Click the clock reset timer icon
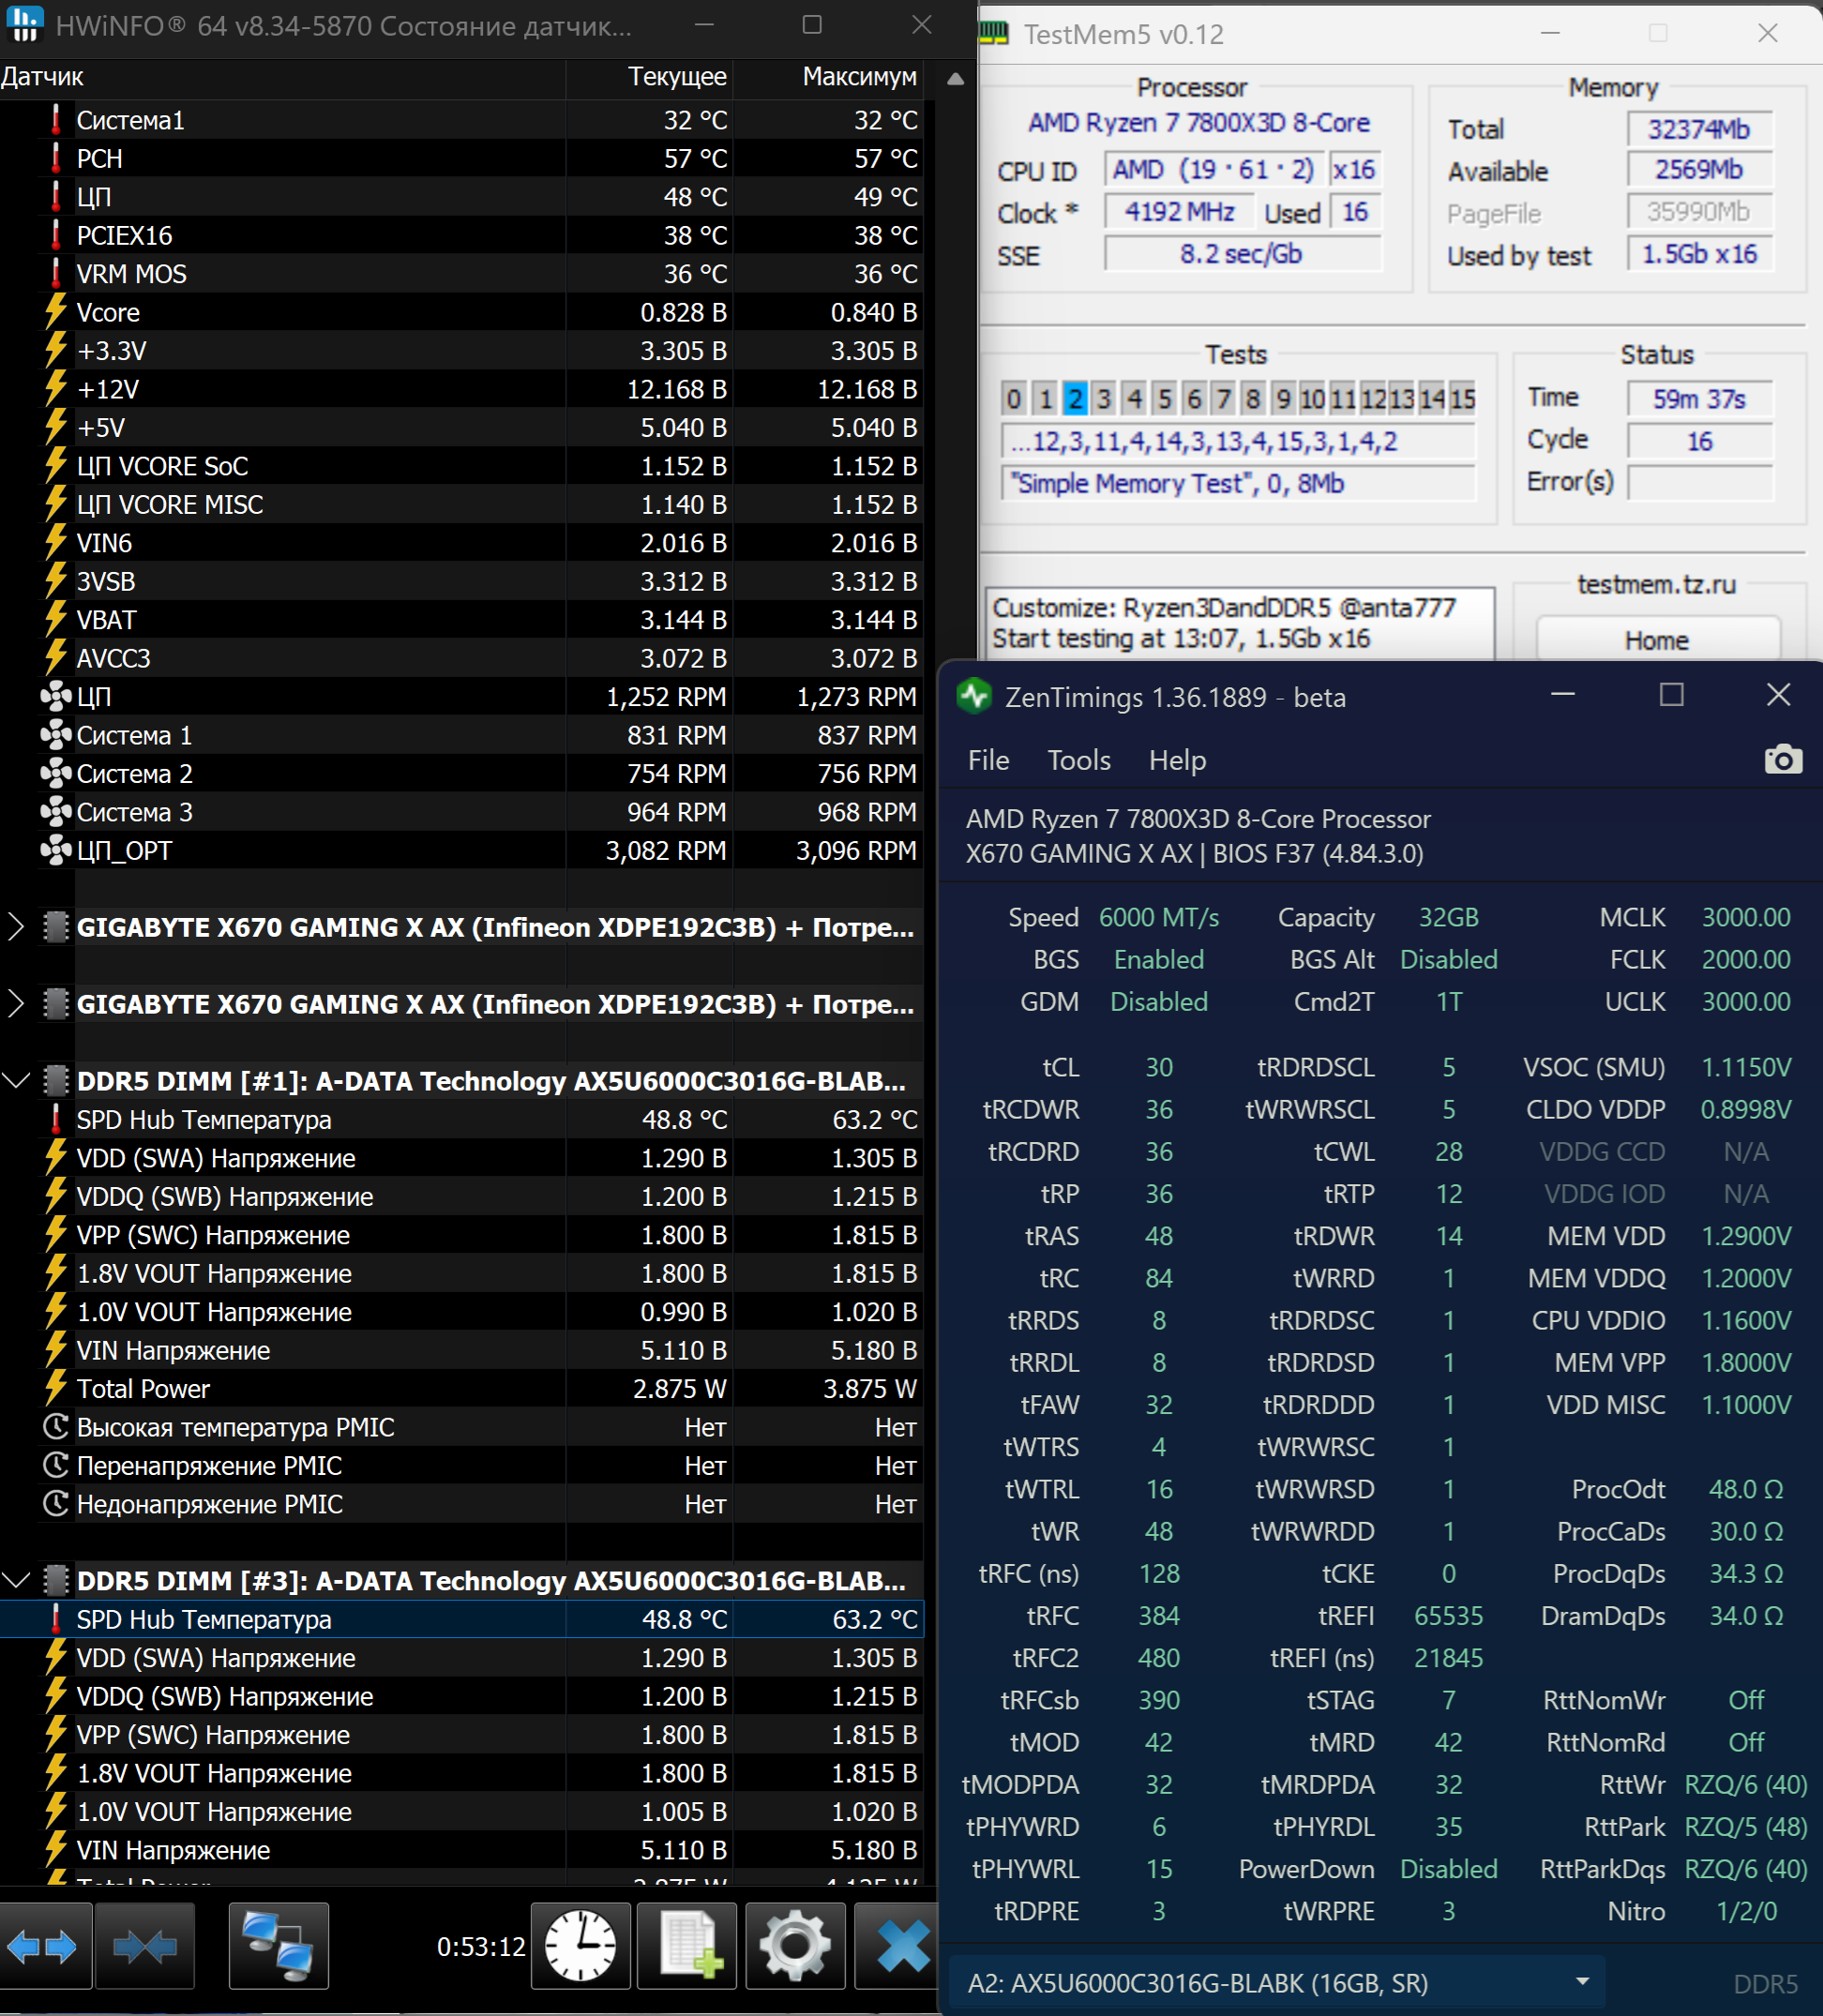Image resolution: width=1823 pixels, height=2016 pixels. 580,1946
